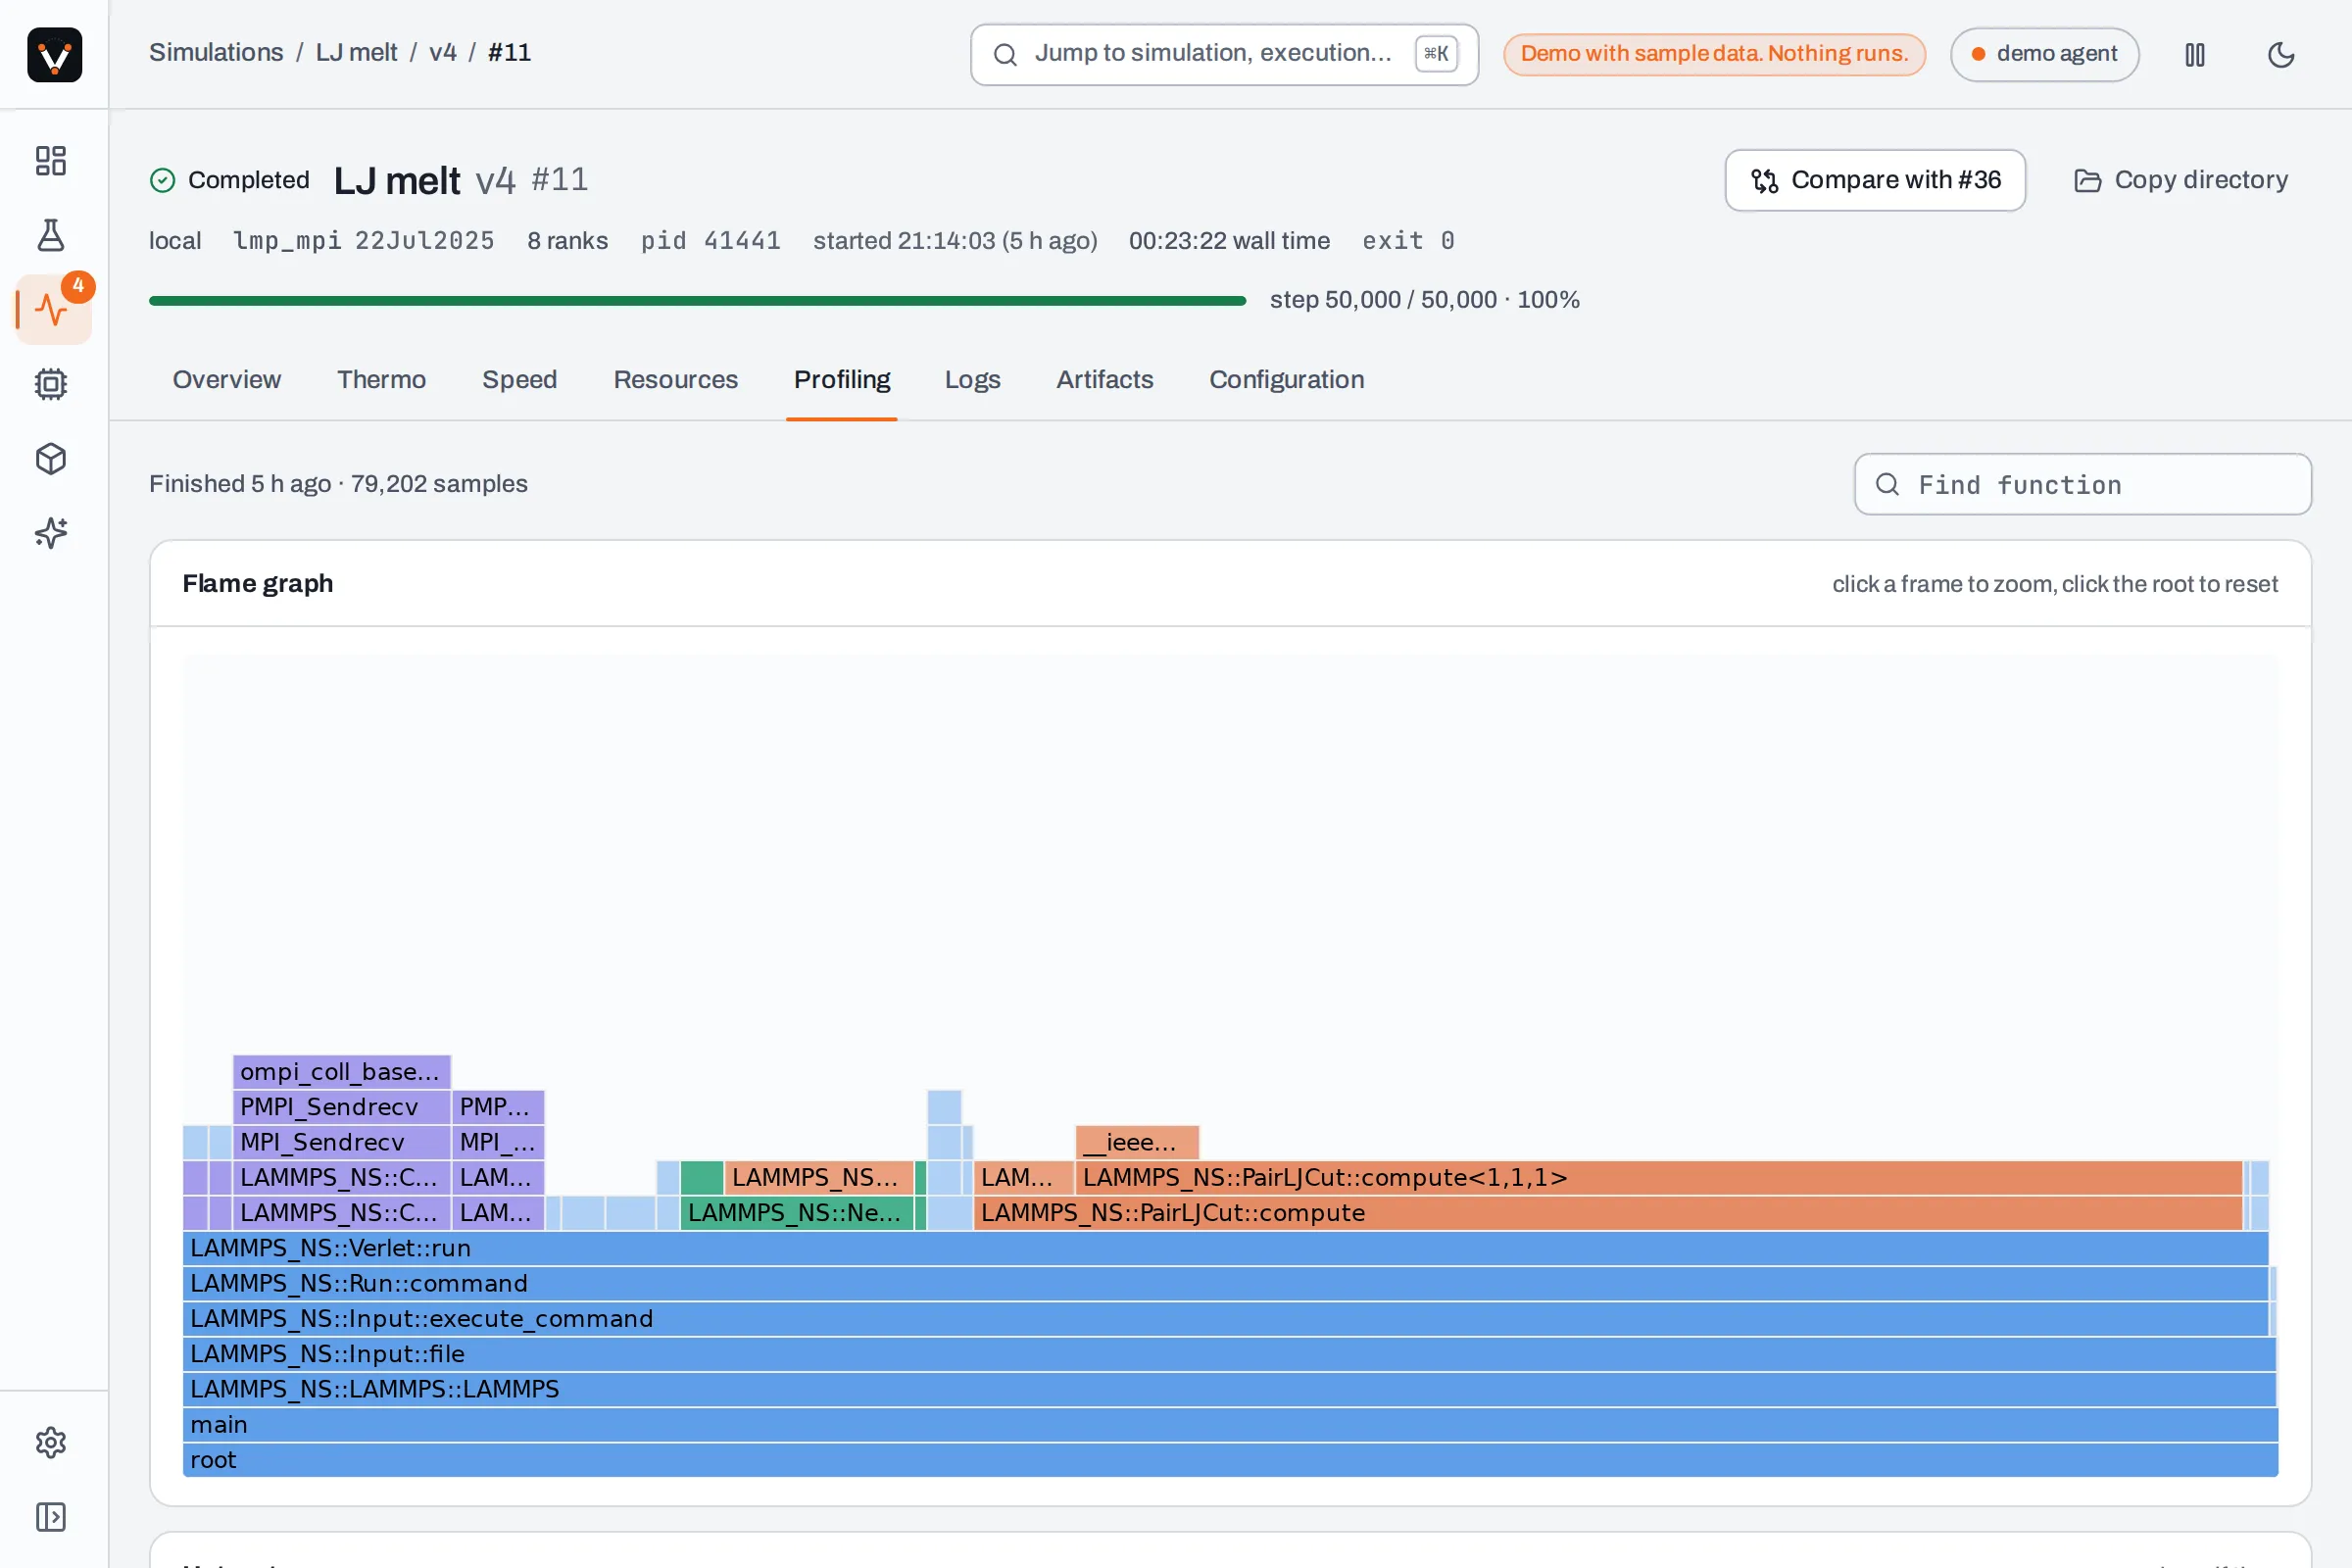The height and width of the screenshot is (1568, 2352).
Task: Click Compare with #36 button
Action: coord(1875,180)
